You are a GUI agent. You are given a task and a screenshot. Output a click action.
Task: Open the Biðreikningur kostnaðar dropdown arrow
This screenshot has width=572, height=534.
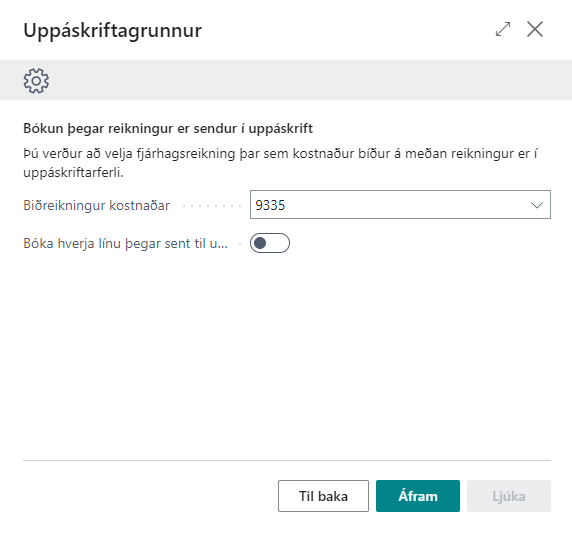(537, 205)
